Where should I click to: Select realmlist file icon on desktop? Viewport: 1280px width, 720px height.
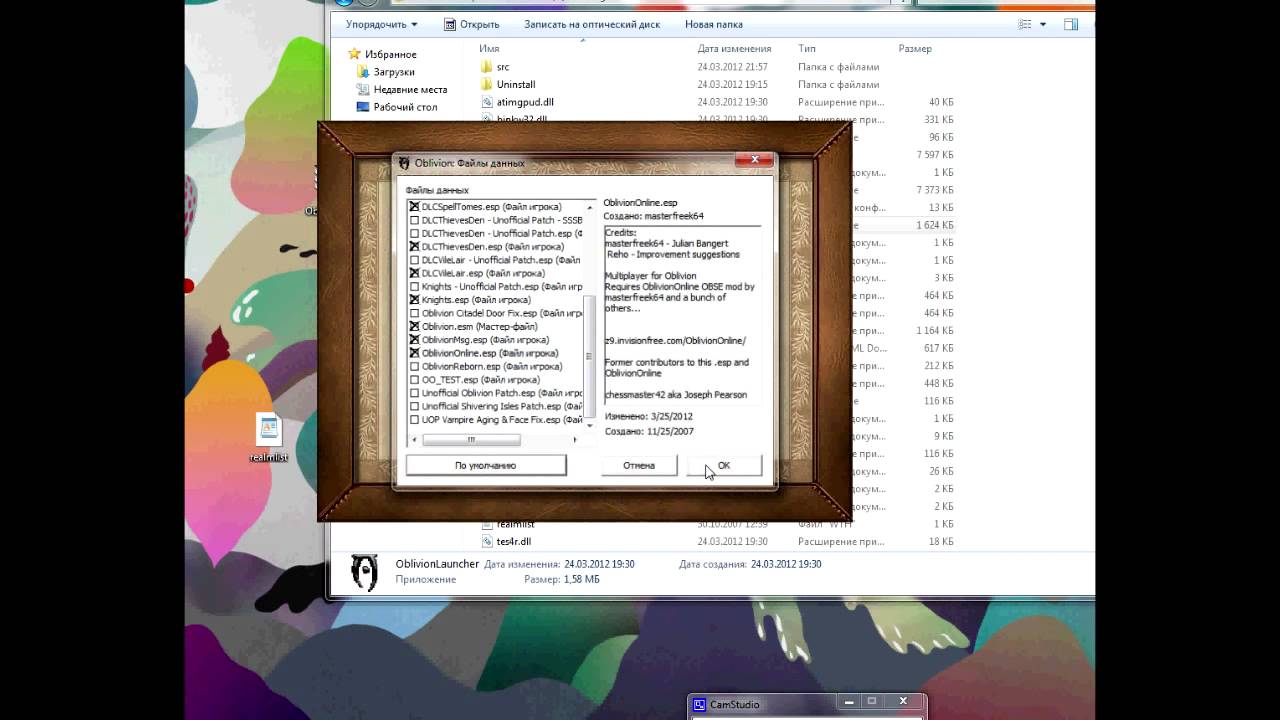click(268, 428)
